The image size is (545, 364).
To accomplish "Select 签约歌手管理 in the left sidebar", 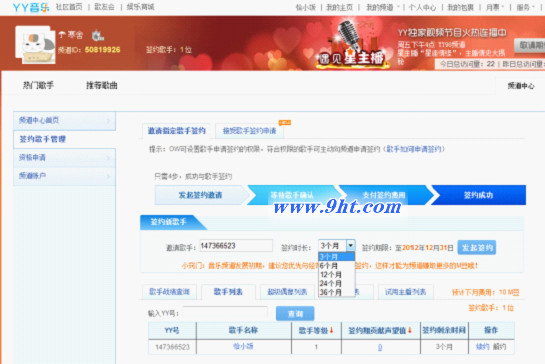I will click(64, 139).
